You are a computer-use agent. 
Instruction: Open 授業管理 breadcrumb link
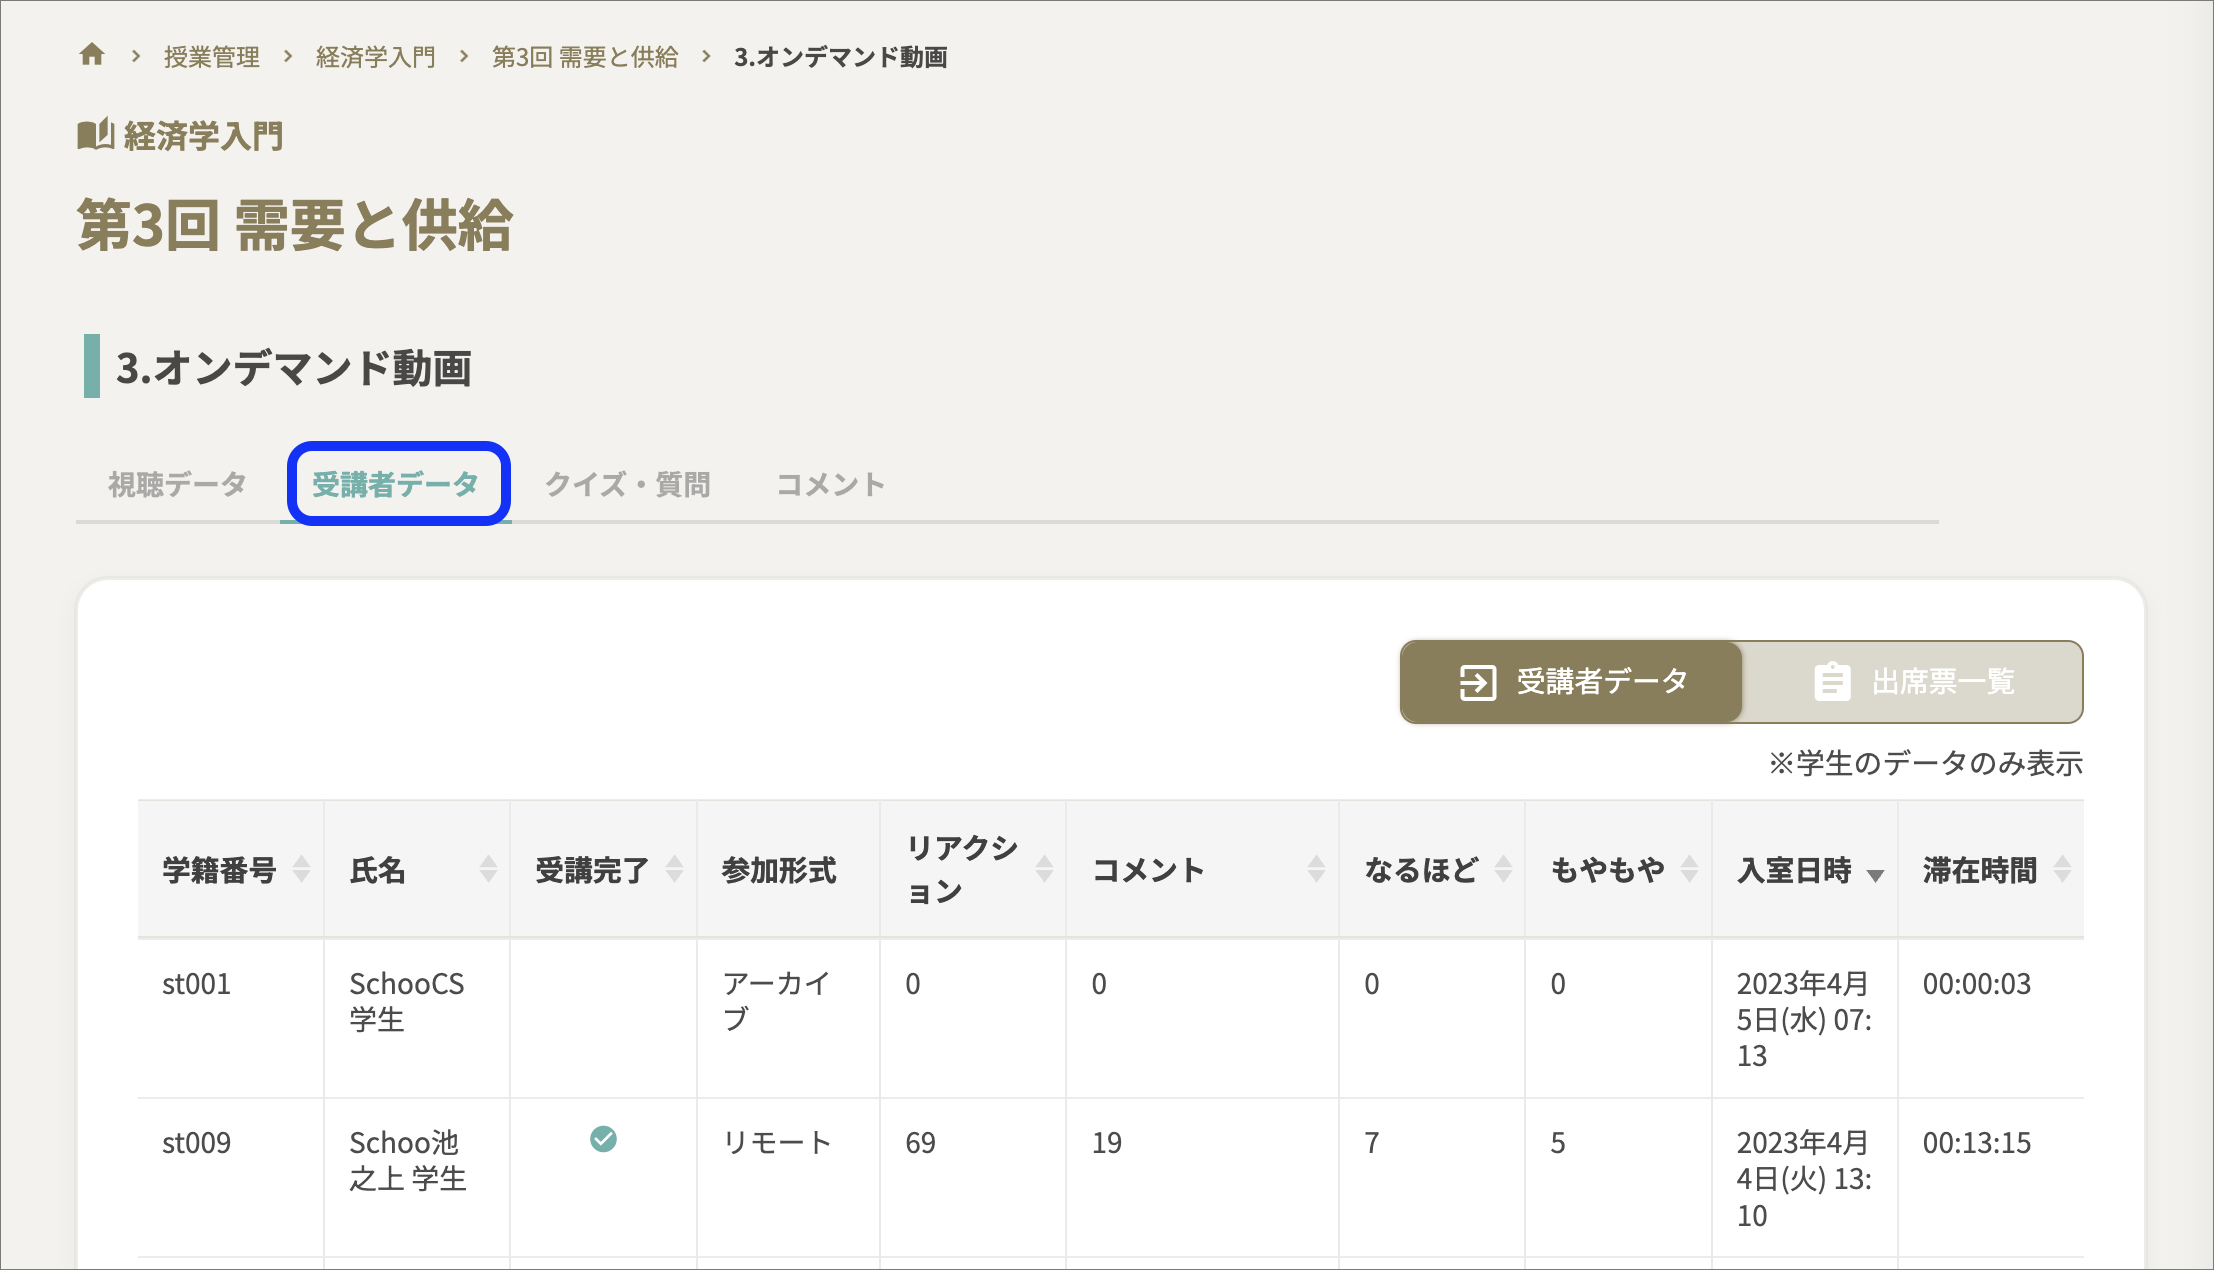tap(212, 57)
